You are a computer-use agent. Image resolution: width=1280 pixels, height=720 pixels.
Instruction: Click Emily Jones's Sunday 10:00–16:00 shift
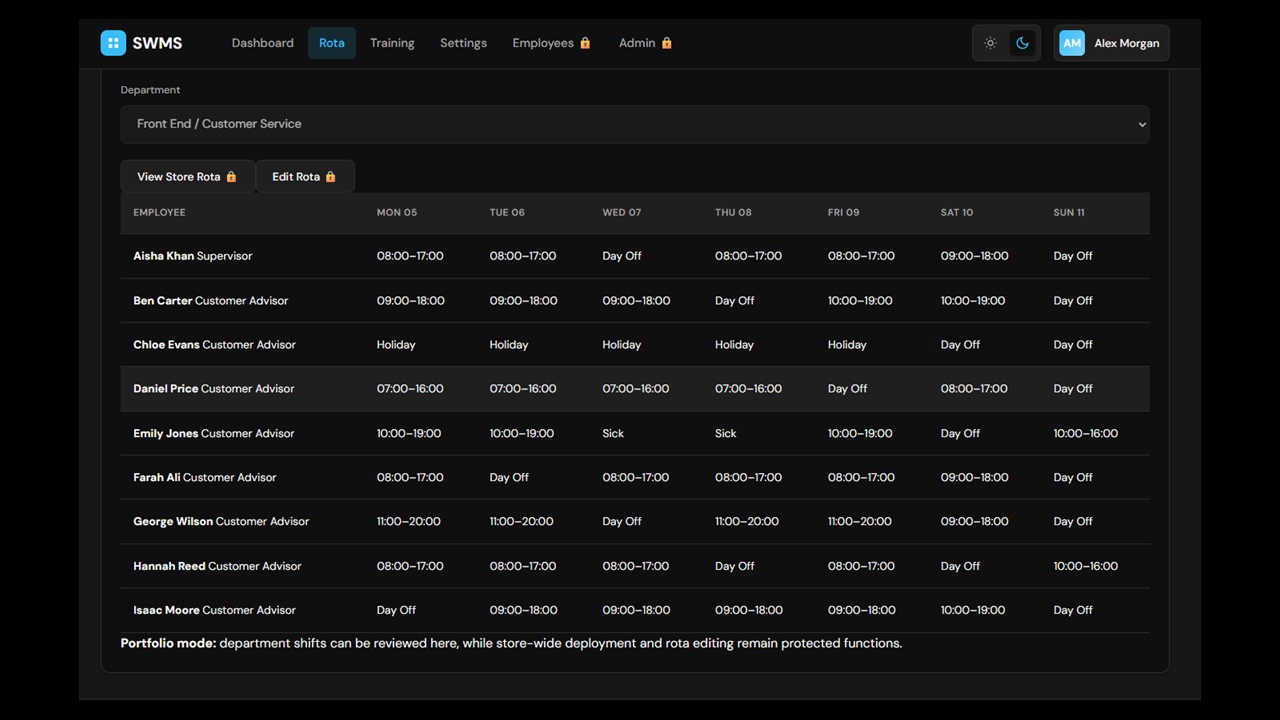1085,433
